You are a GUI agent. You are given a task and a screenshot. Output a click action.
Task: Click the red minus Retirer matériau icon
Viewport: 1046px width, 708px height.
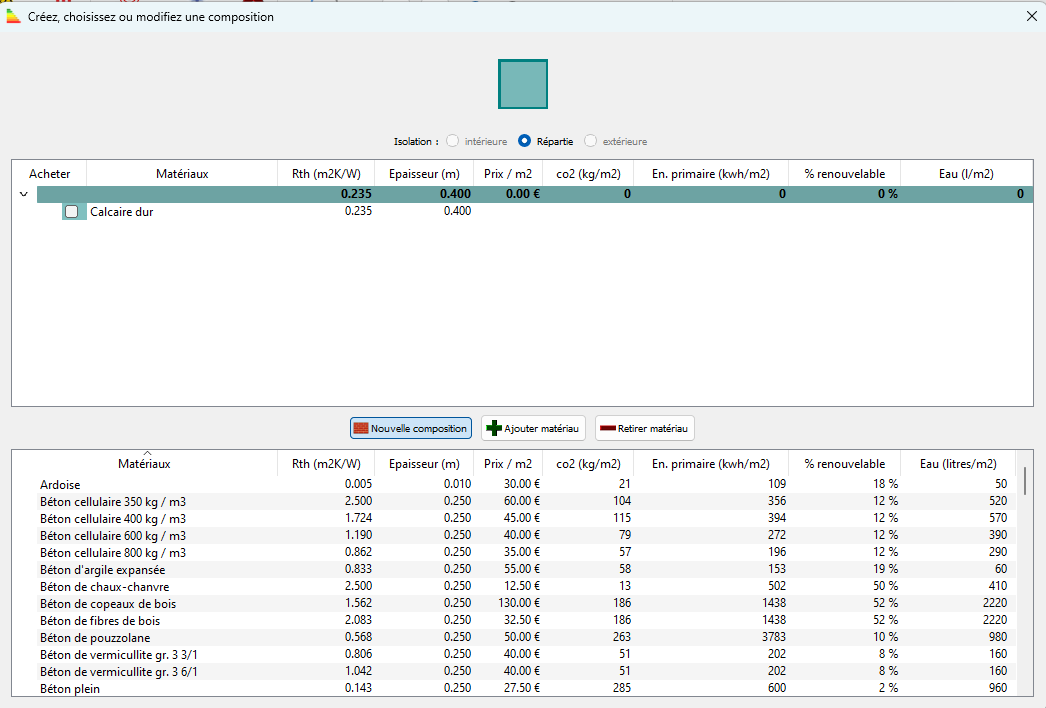(607, 429)
